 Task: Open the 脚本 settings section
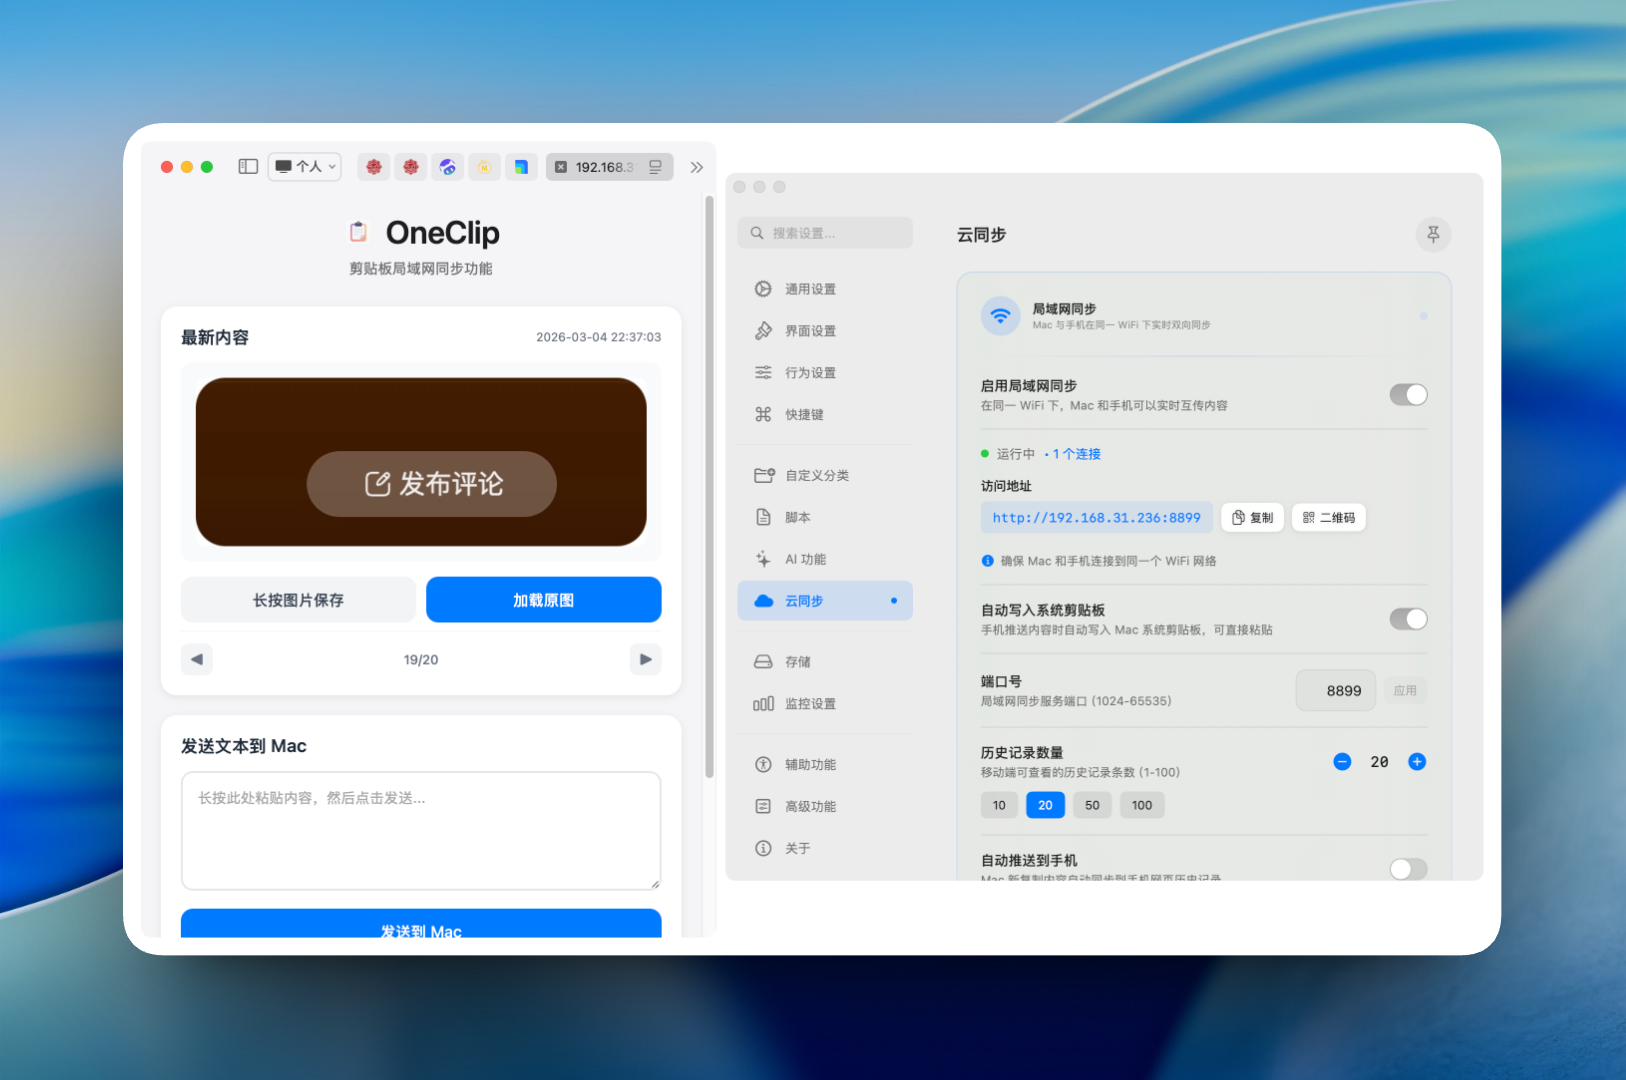763,517
